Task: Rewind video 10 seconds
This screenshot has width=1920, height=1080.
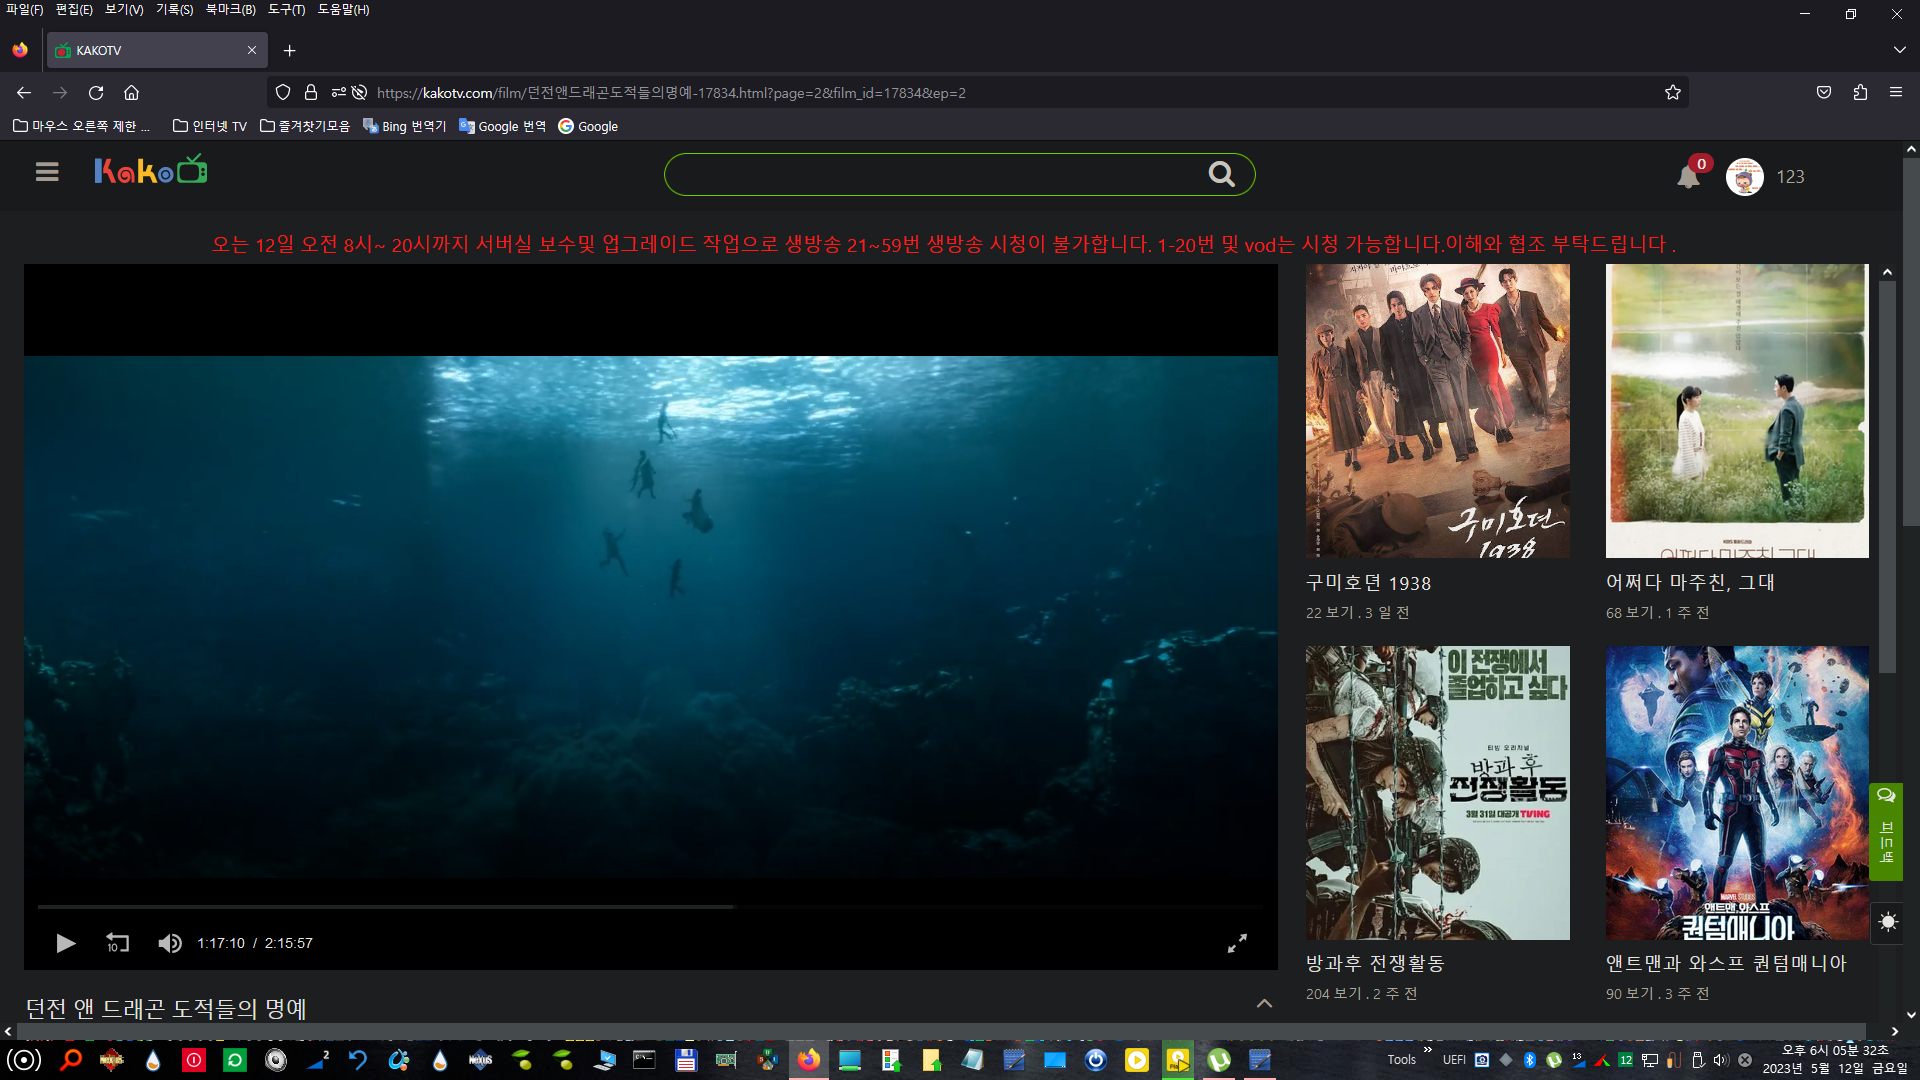Action: click(117, 943)
